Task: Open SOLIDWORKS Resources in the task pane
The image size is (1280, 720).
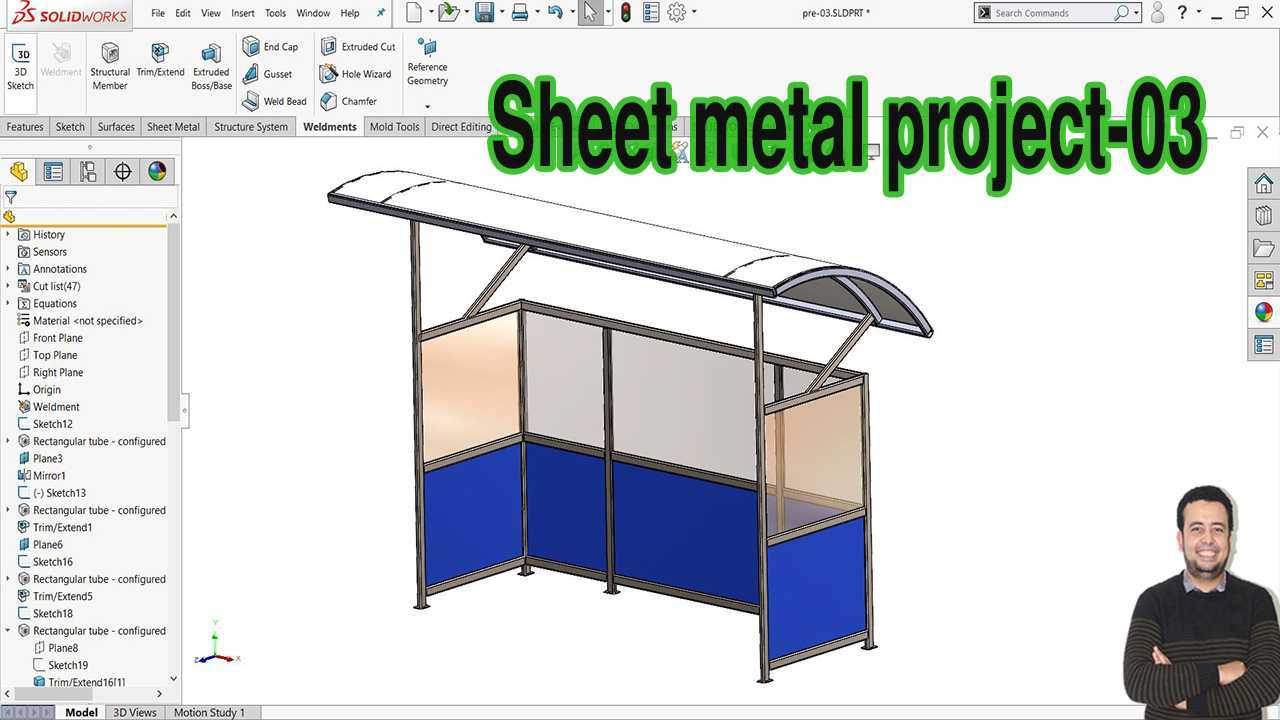Action: [1264, 184]
